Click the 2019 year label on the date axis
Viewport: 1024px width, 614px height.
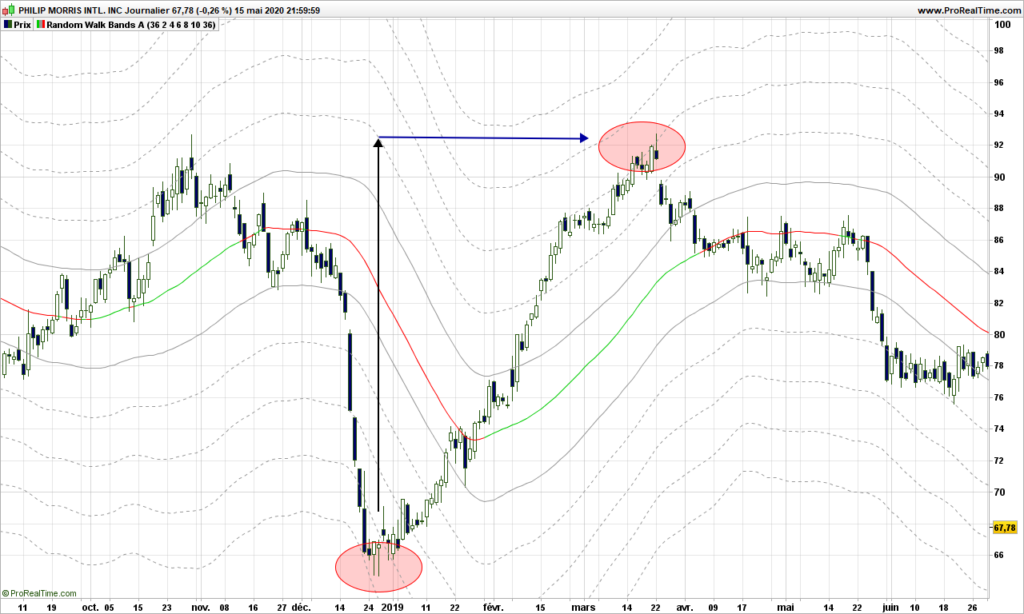[392, 607]
